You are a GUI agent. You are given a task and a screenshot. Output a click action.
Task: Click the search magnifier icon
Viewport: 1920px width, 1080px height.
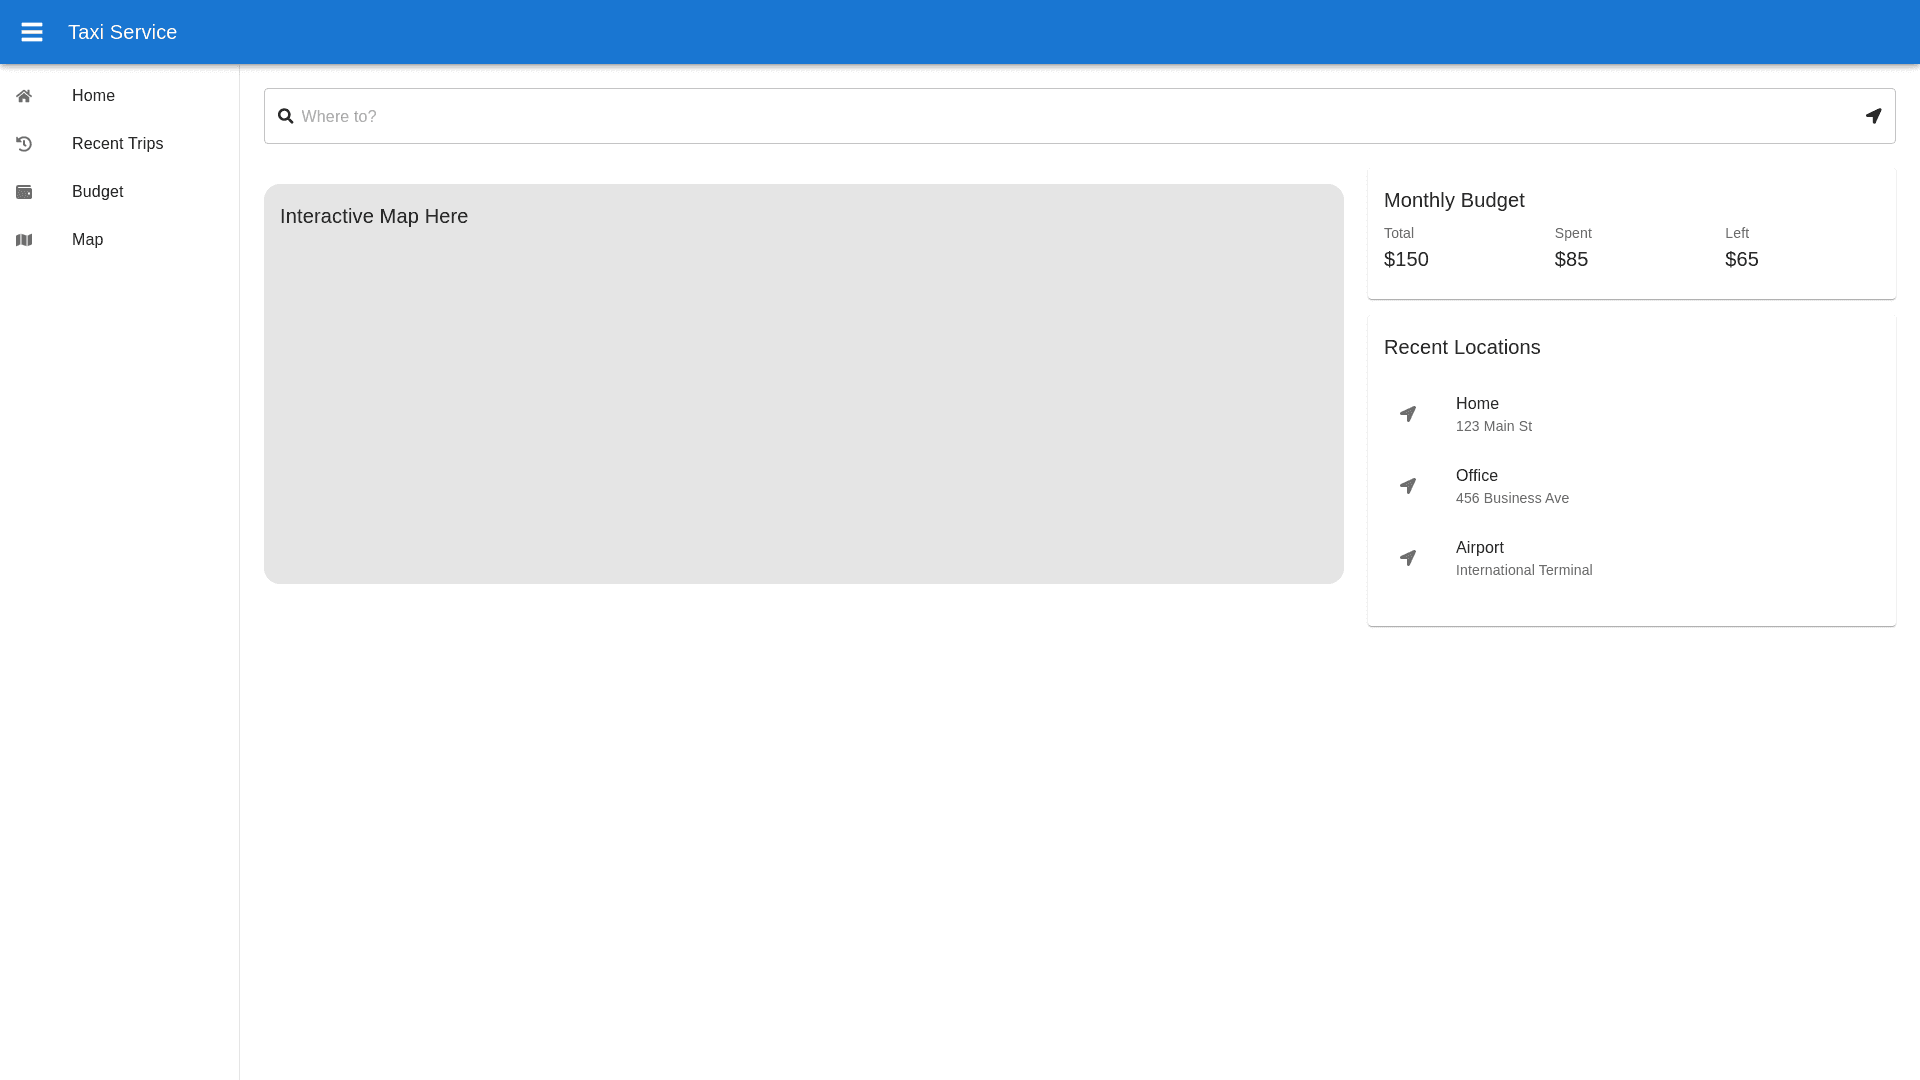point(285,116)
